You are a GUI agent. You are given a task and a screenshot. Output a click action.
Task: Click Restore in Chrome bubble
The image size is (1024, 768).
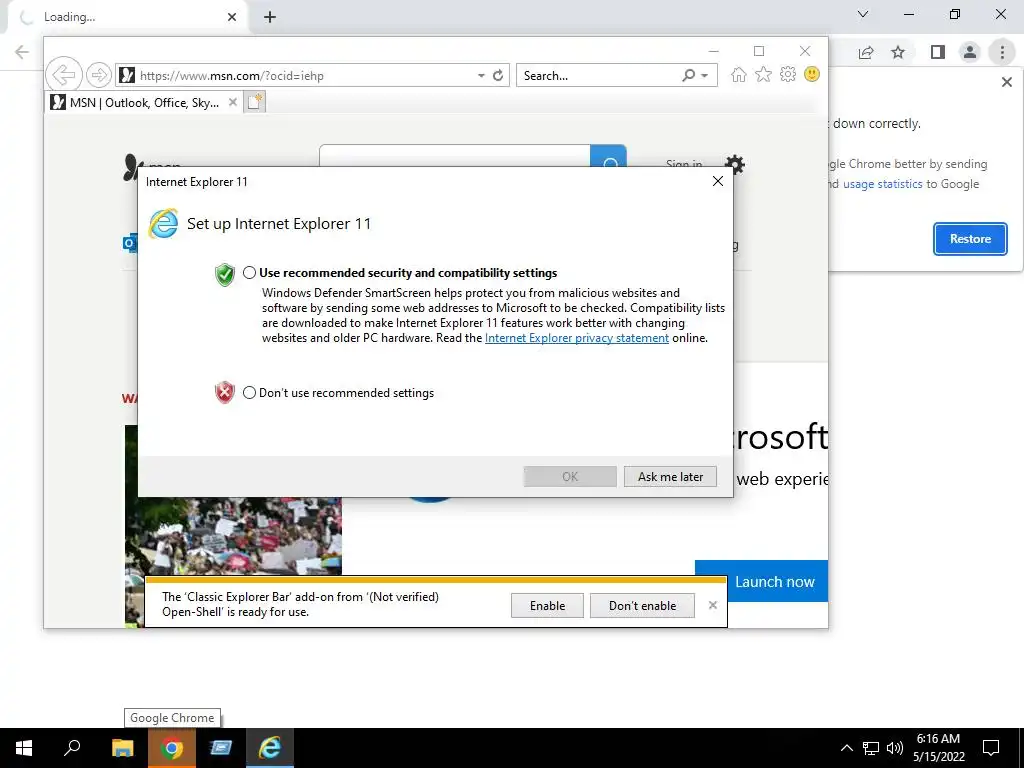[970, 238]
